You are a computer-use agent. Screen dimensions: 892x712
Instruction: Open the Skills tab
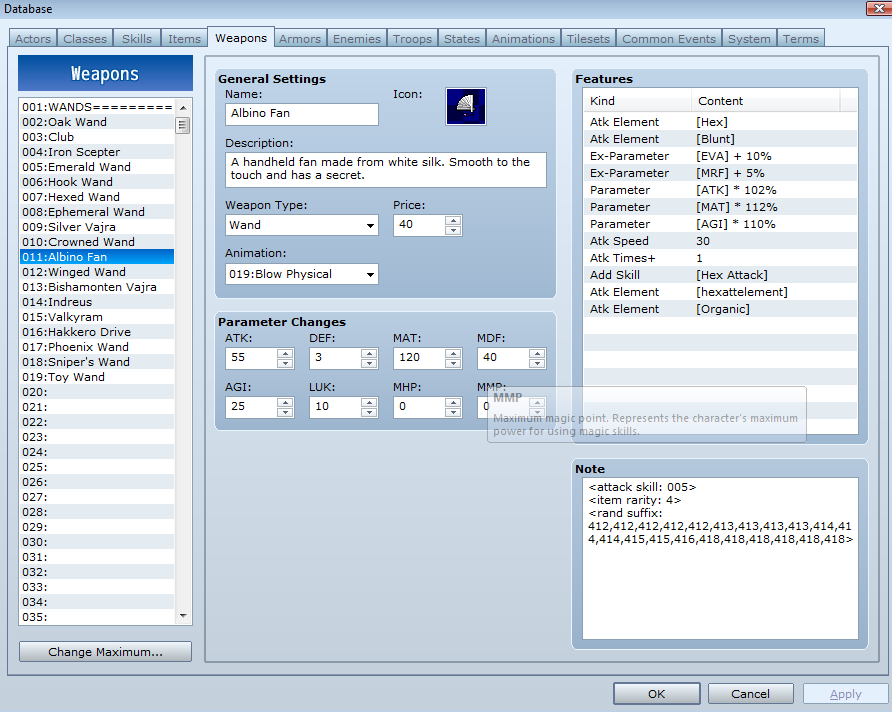[x=137, y=39]
